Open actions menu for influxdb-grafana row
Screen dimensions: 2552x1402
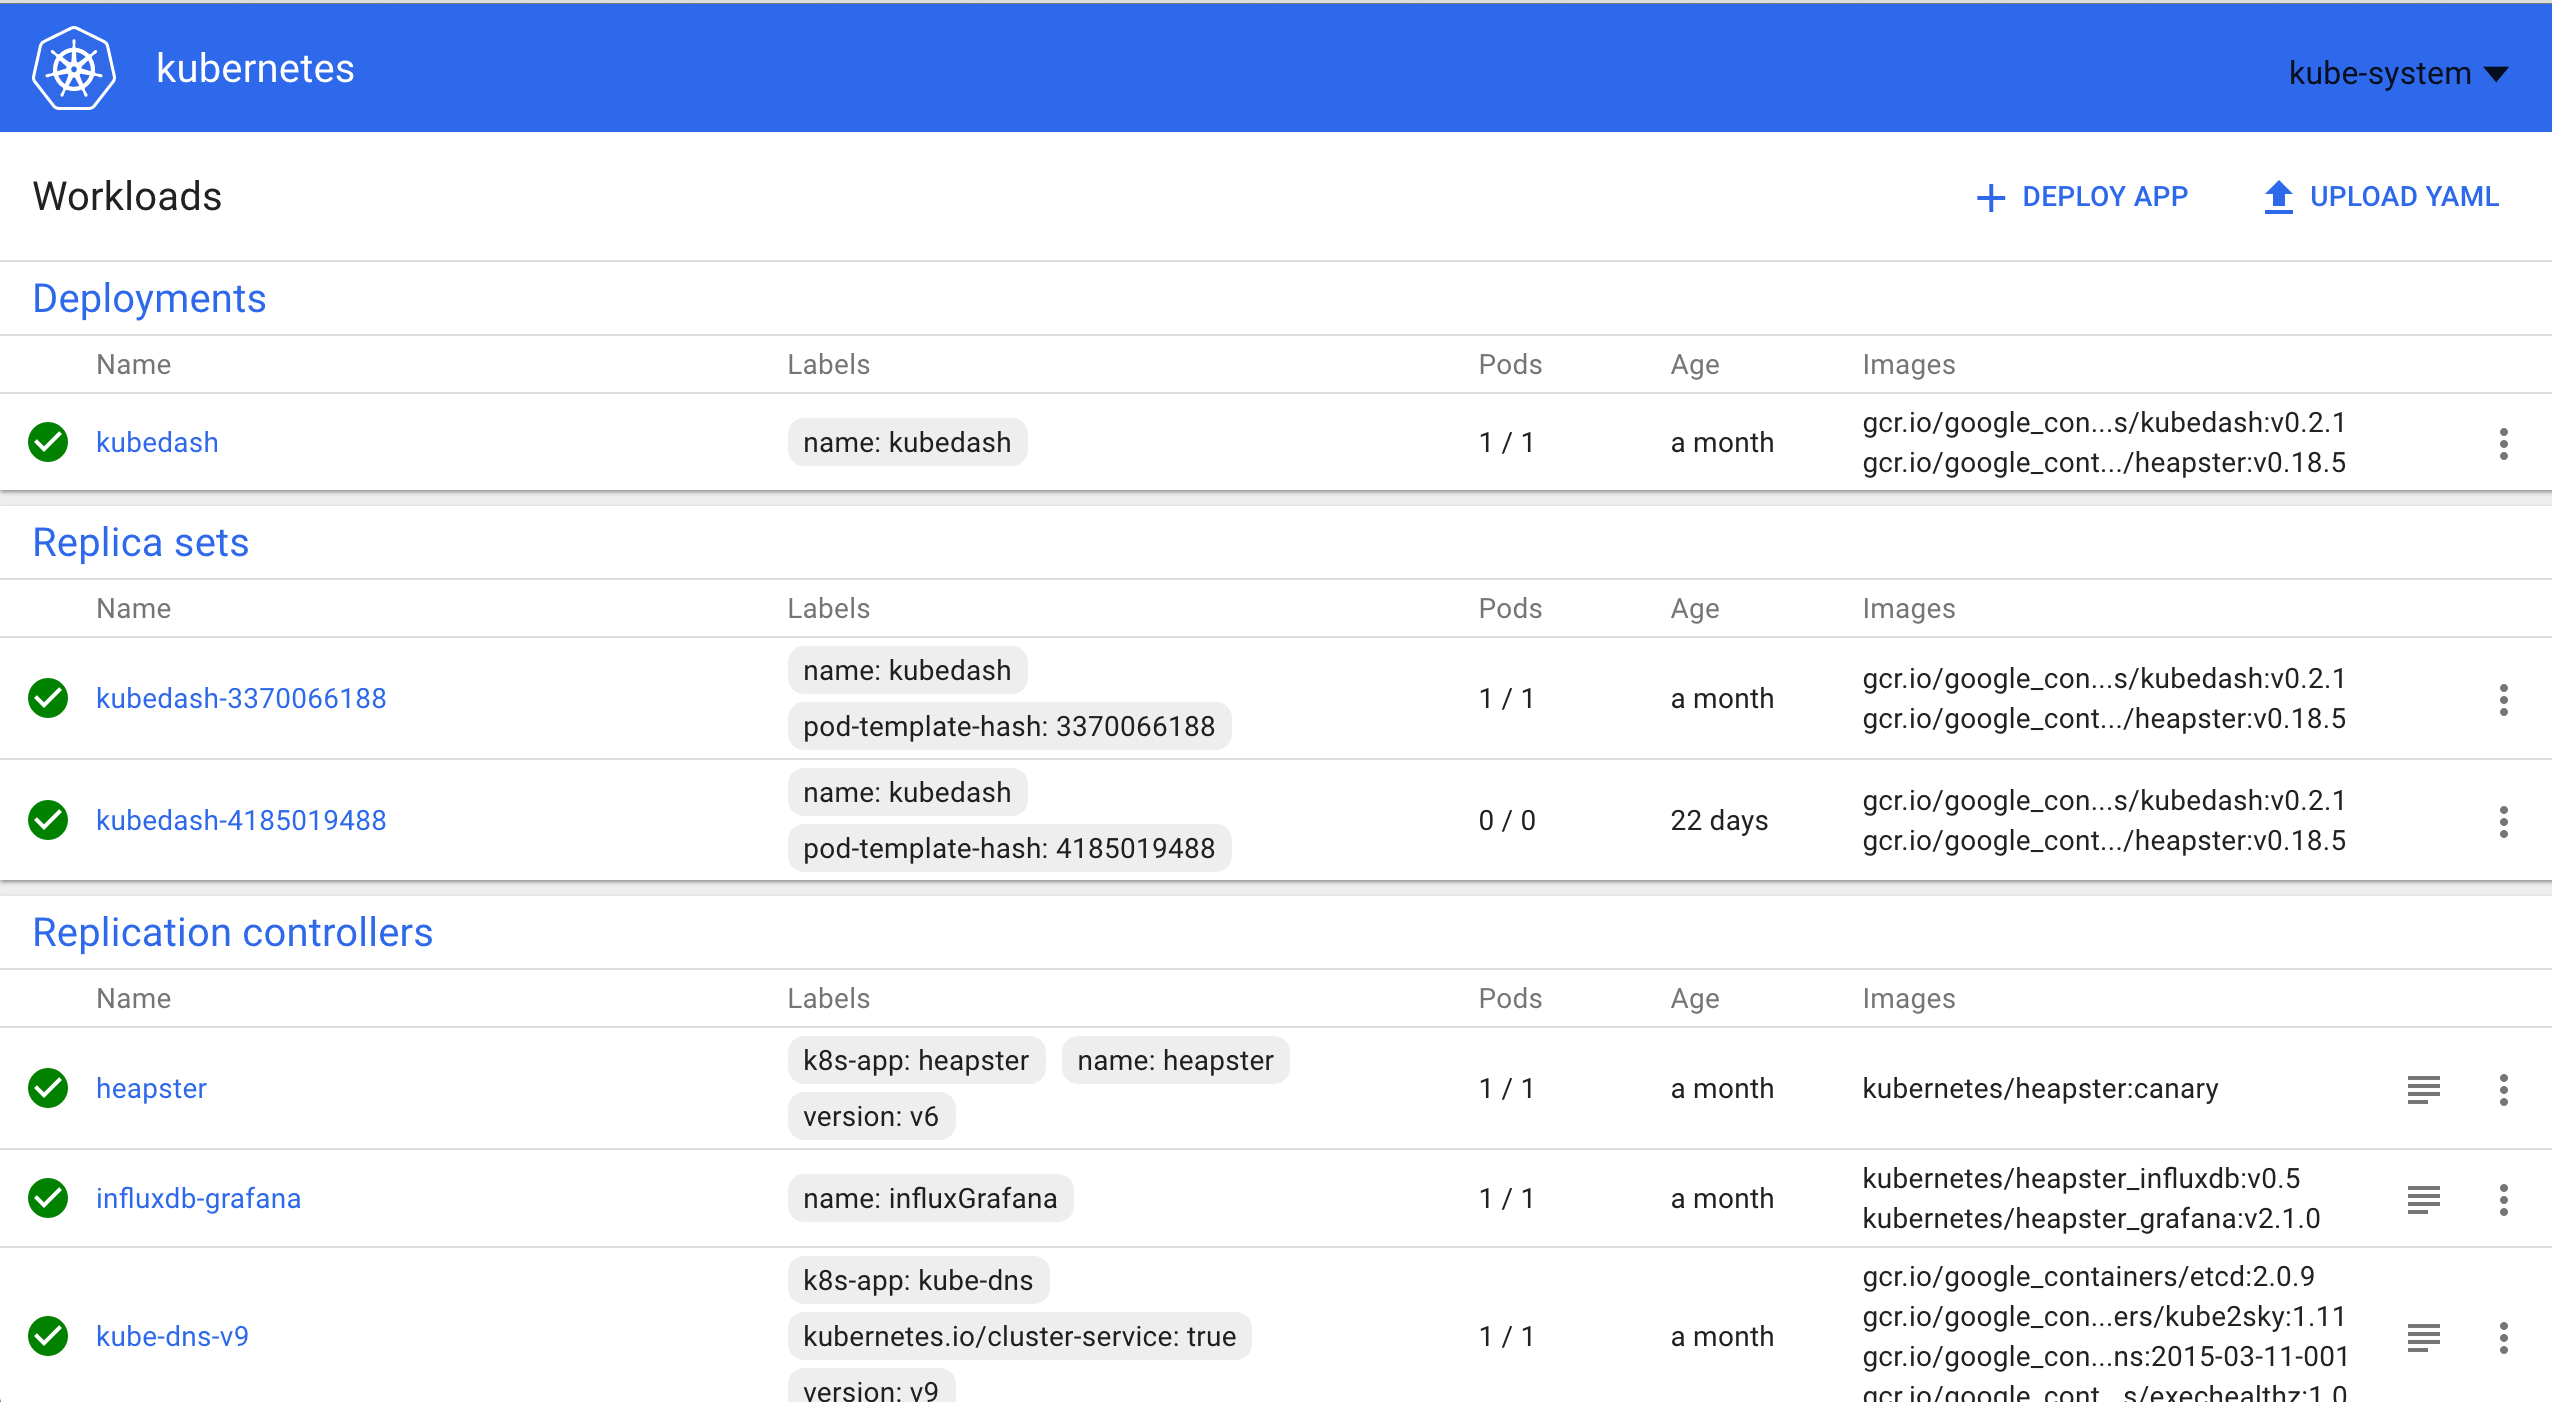(x=2504, y=1200)
